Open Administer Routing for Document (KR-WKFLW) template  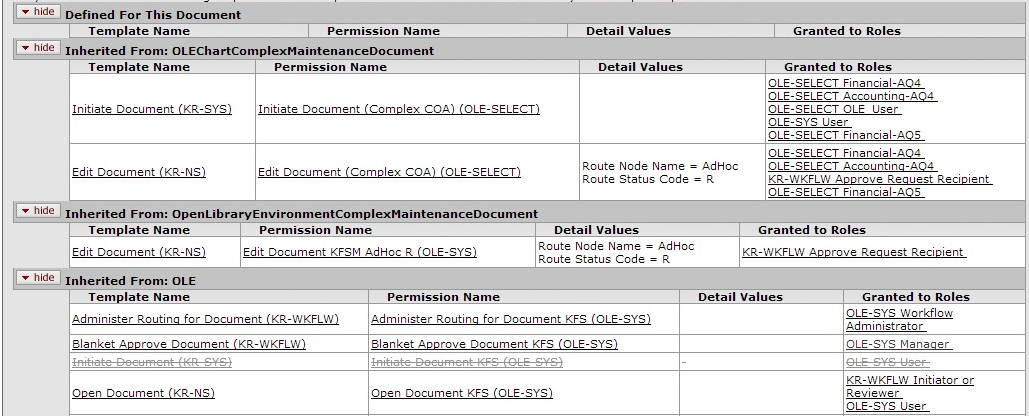pyautogui.click(x=205, y=320)
